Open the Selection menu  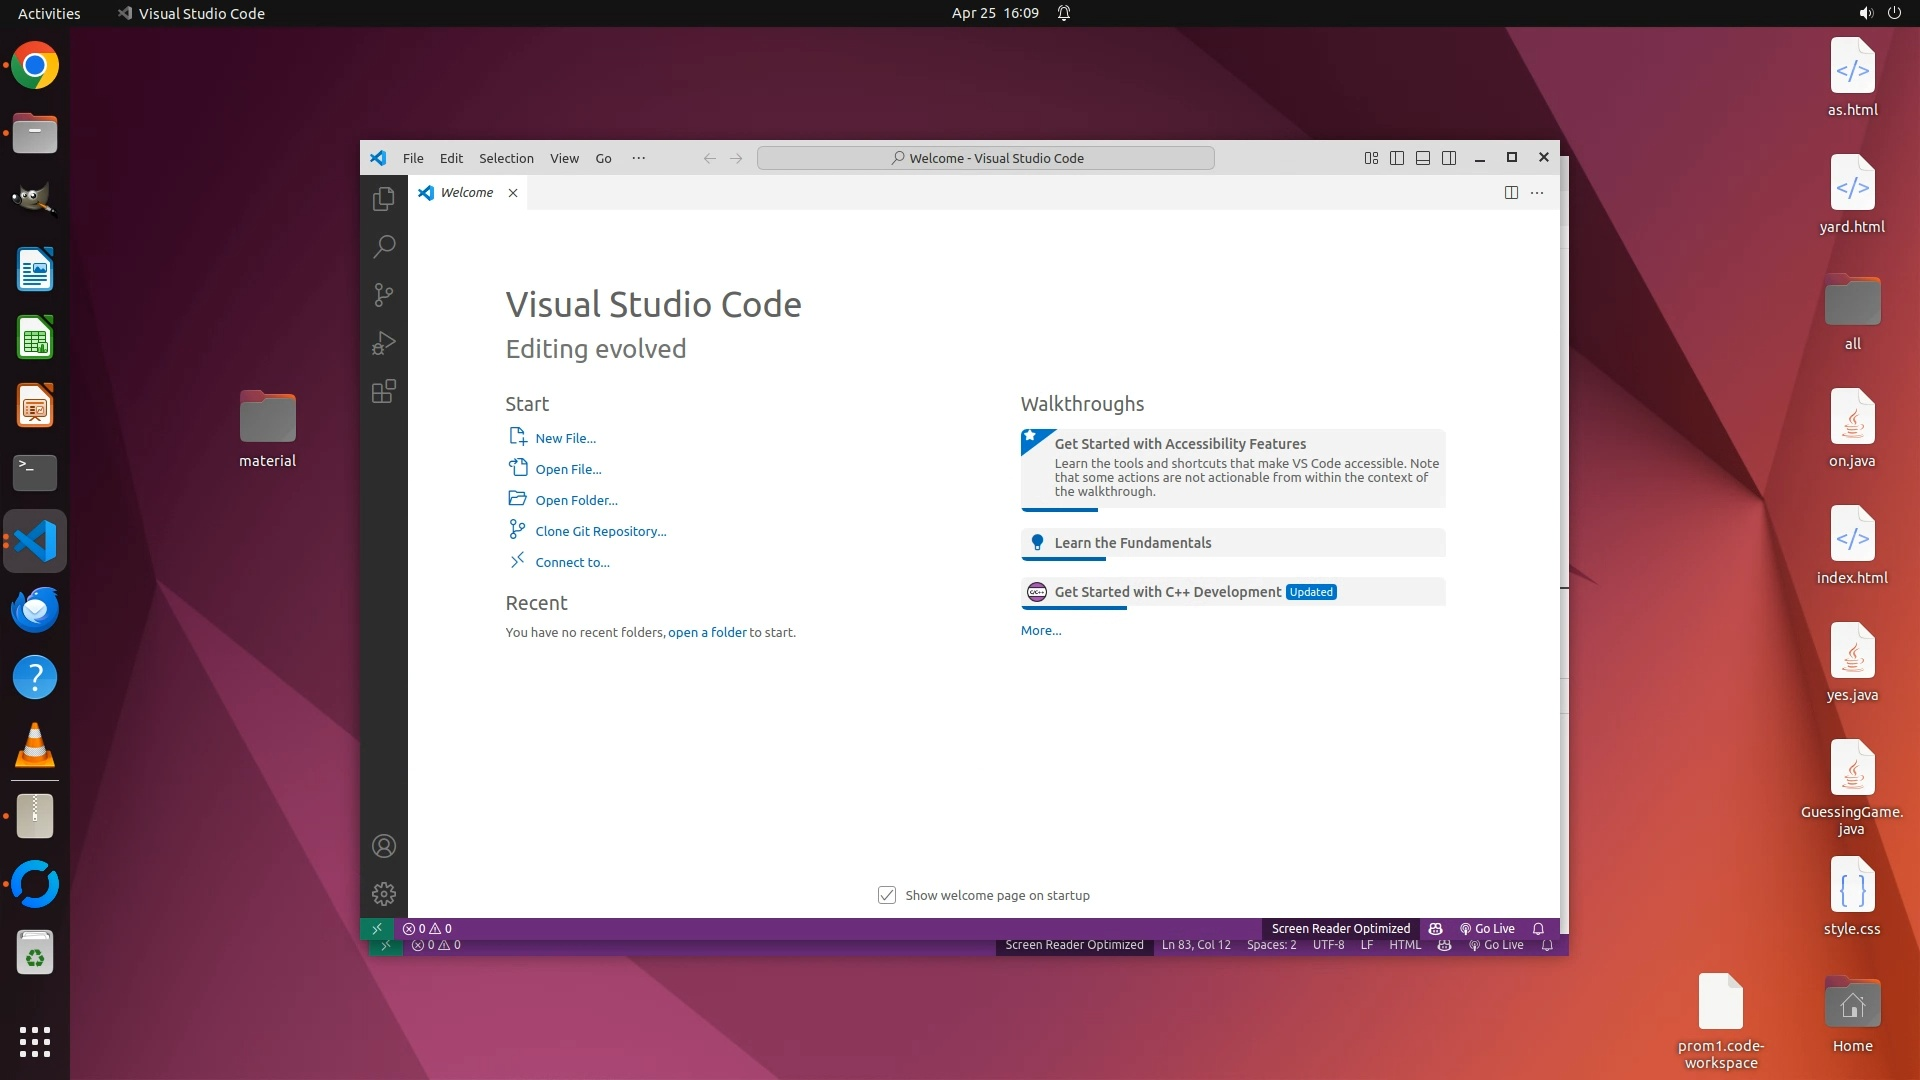pyautogui.click(x=506, y=158)
